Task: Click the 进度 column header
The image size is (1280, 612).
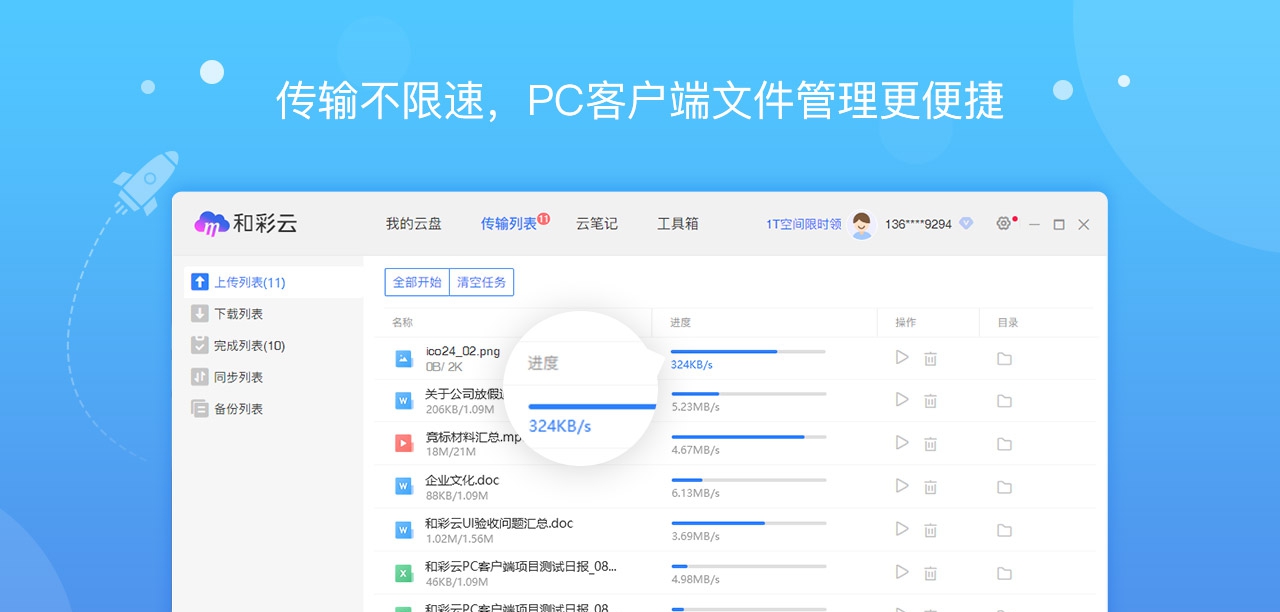Action: (x=680, y=322)
